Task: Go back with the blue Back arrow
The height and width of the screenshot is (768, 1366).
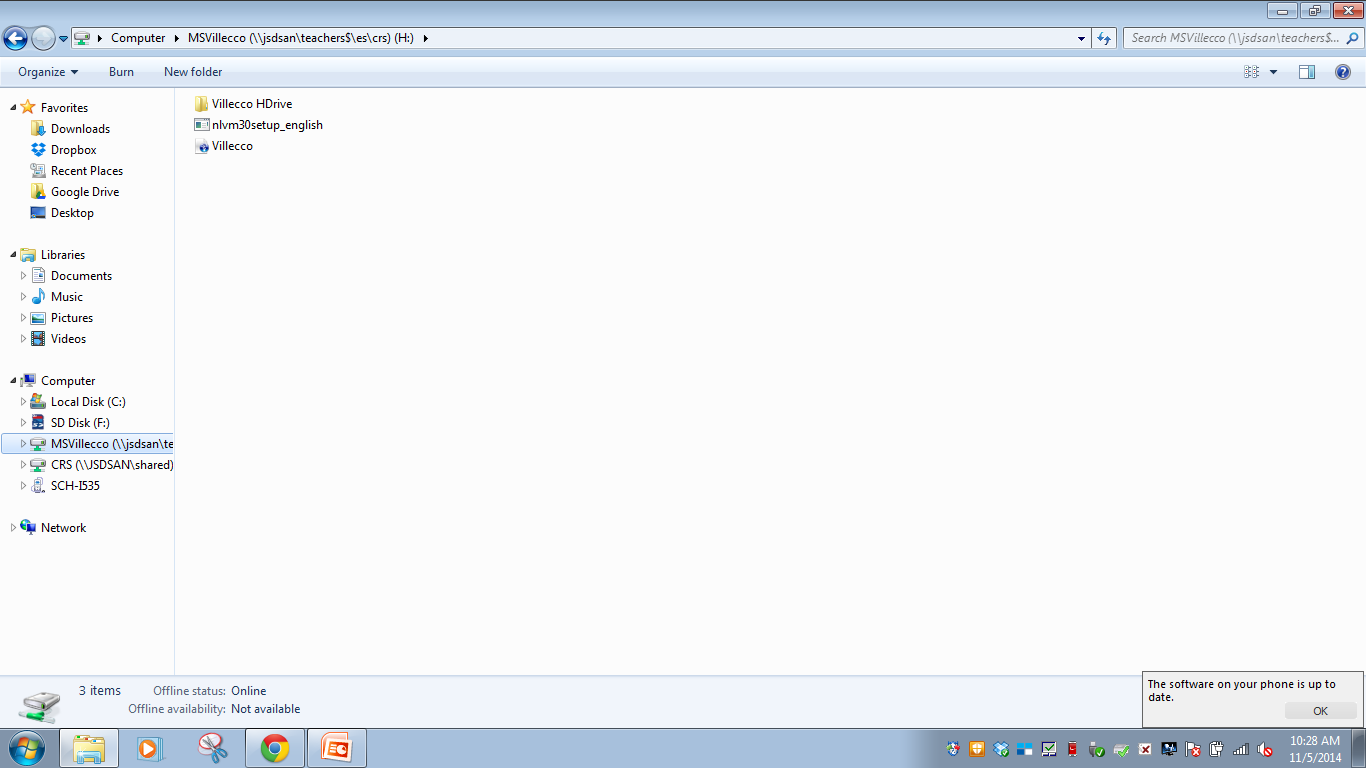Action: click(15, 38)
